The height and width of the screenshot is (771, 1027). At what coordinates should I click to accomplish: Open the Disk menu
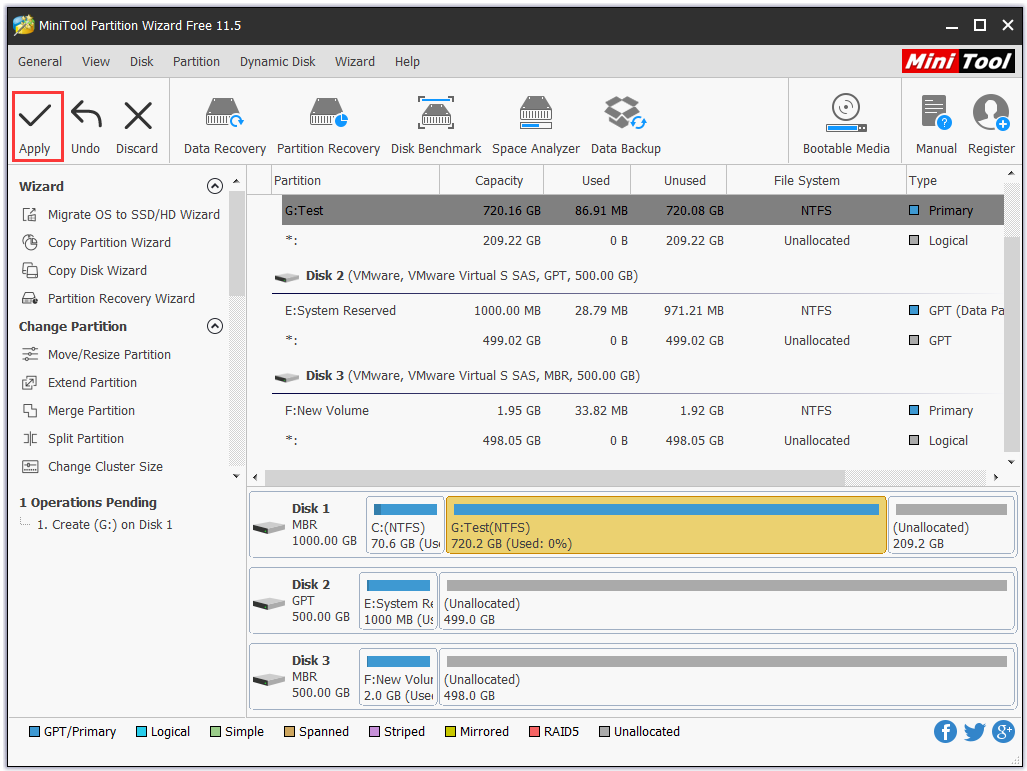pyautogui.click(x=141, y=62)
